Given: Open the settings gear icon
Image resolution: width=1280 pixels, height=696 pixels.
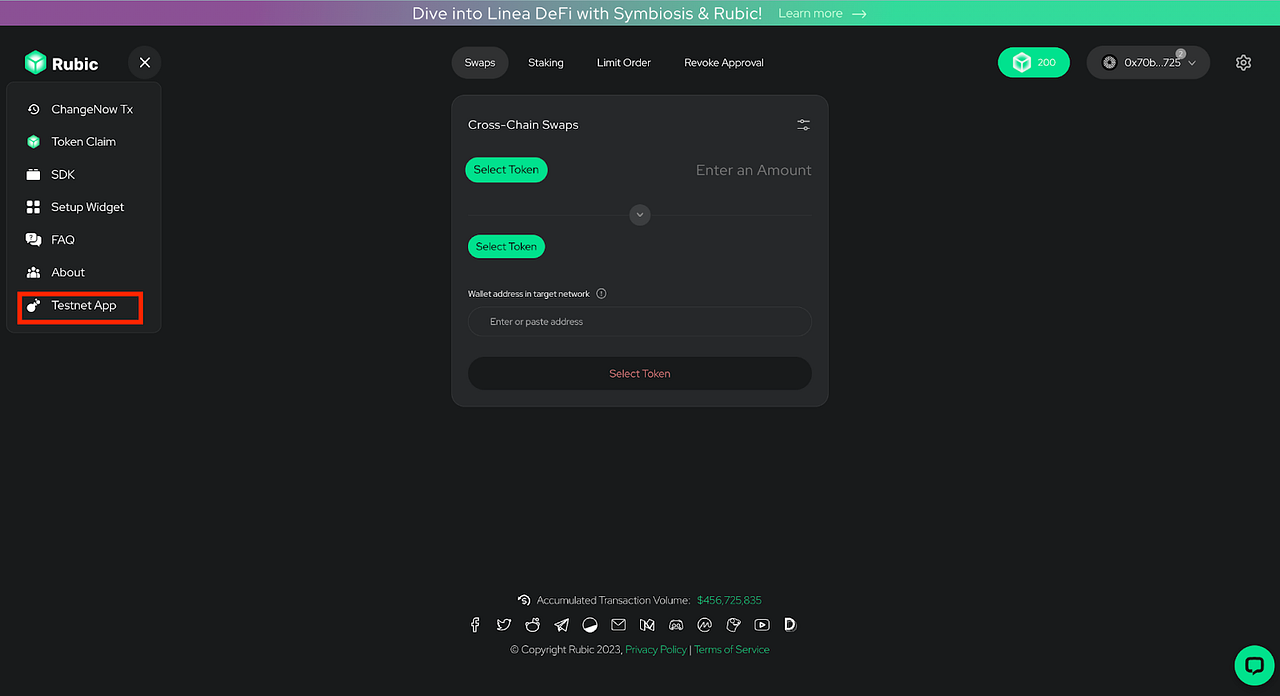Looking at the screenshot, I should click(1243, 62).
